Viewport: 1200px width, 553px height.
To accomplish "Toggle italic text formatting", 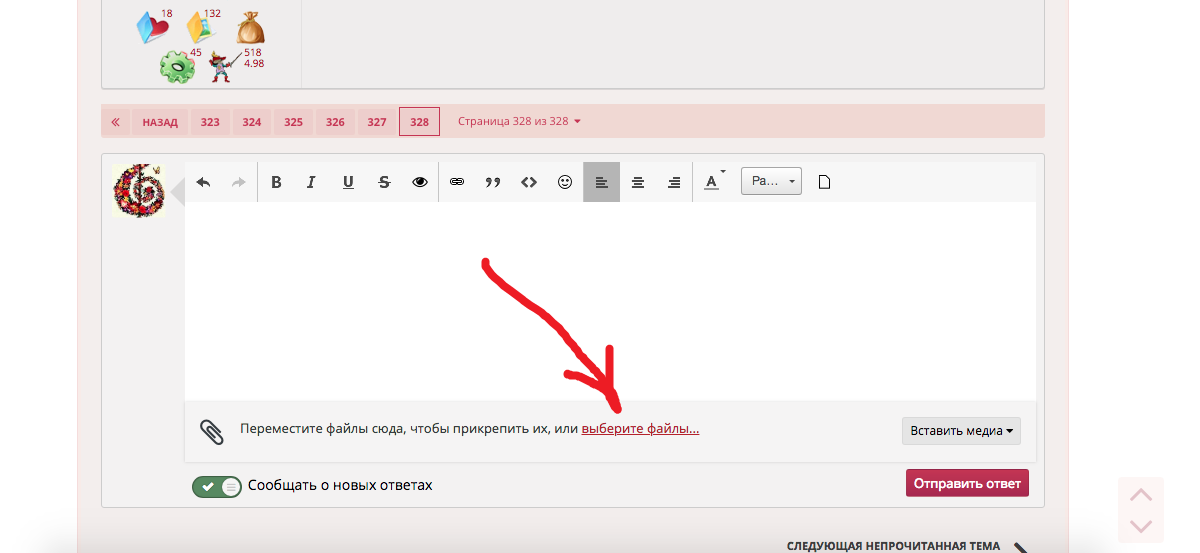I will click(312, 182).
